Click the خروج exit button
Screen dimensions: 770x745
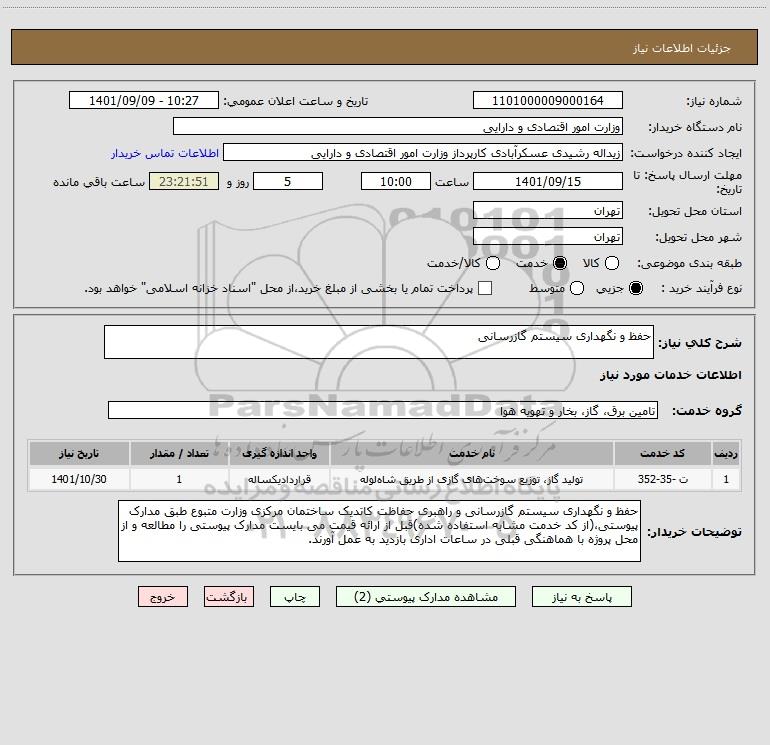click(163, 597)
